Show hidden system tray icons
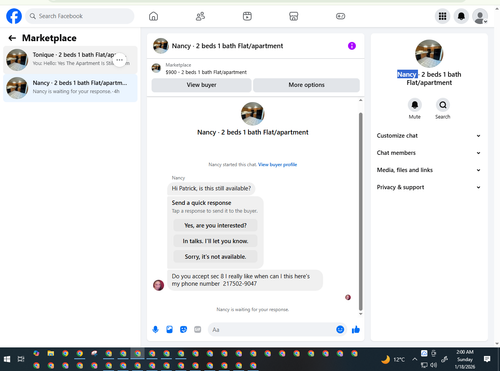The height and width of the screenshot is (371, 500). pyautogui.click(x=414, y=359)
